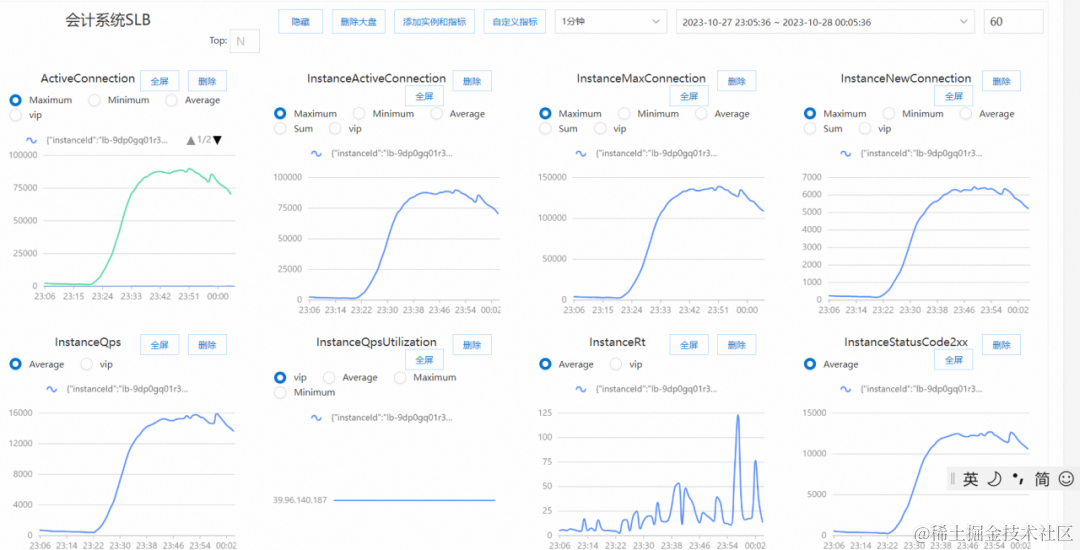The height and width of the screenshot is (550, 1080).
Task: Open InstanceRt chart 全屏
Action: [689, 345]
